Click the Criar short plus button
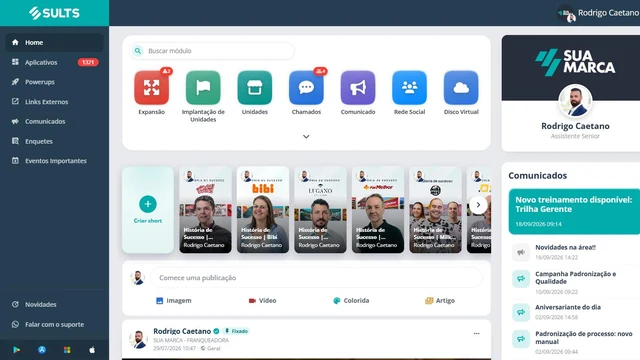640x360 pixels. [148, 204]
